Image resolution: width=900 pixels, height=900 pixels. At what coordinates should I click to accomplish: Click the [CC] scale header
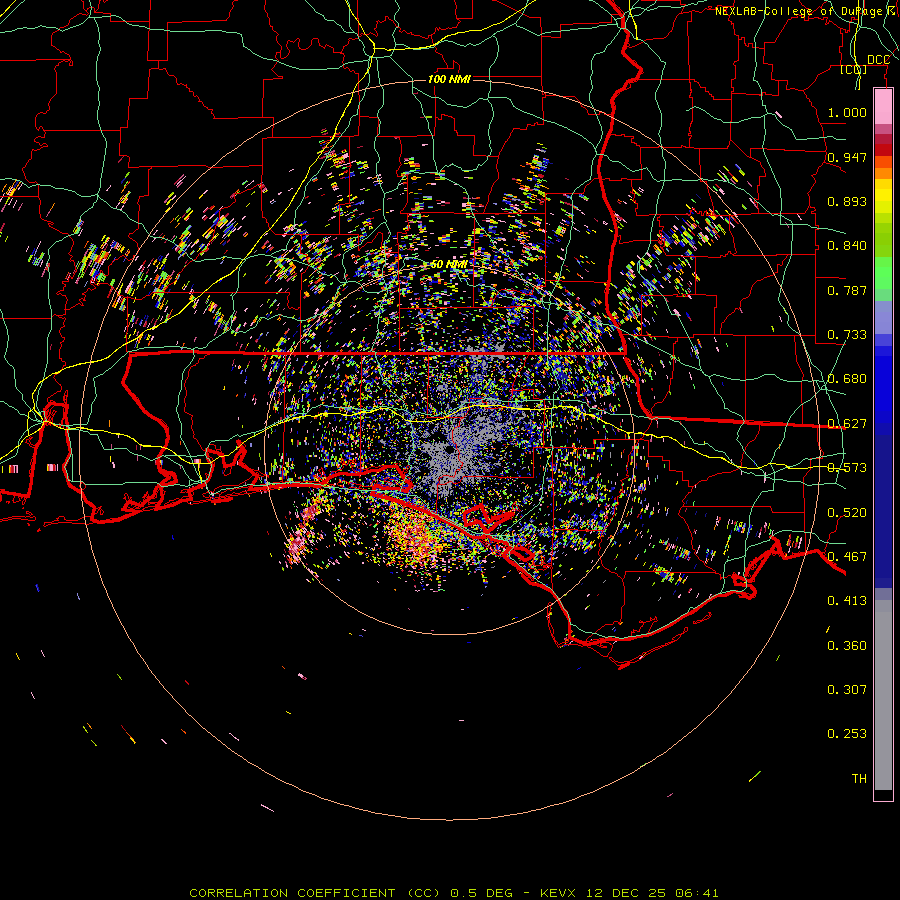point(854,69)
